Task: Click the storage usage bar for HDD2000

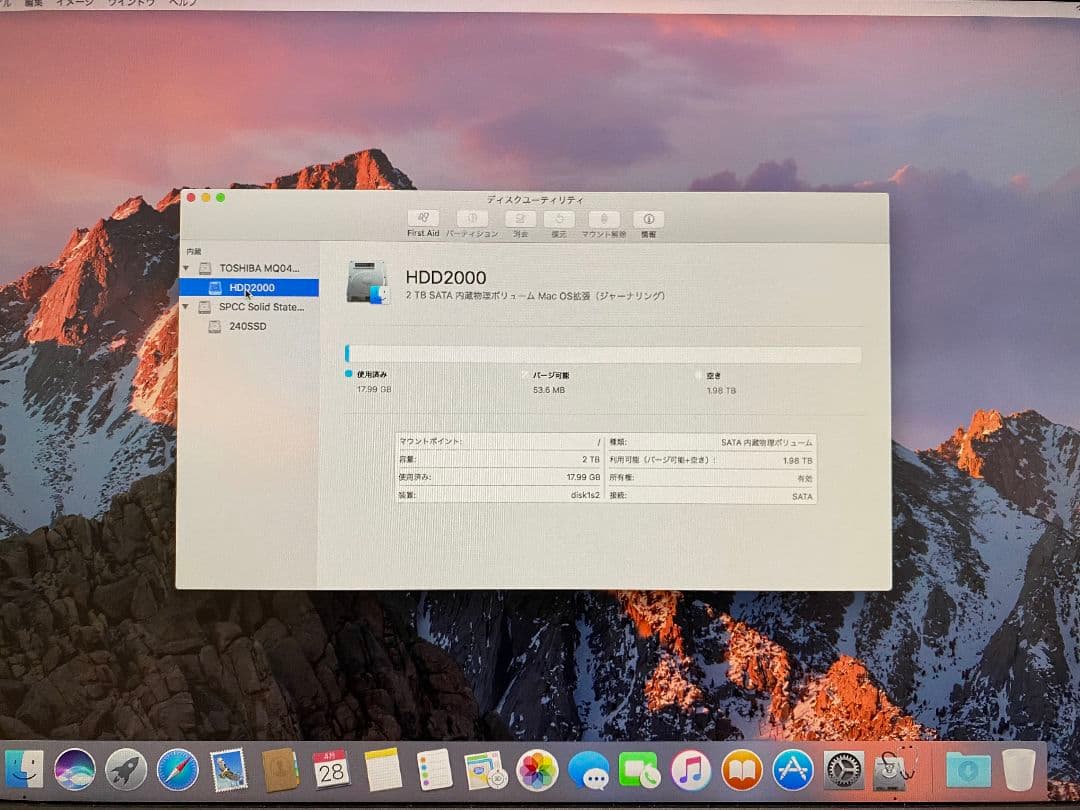Action: tap(600, 354)
